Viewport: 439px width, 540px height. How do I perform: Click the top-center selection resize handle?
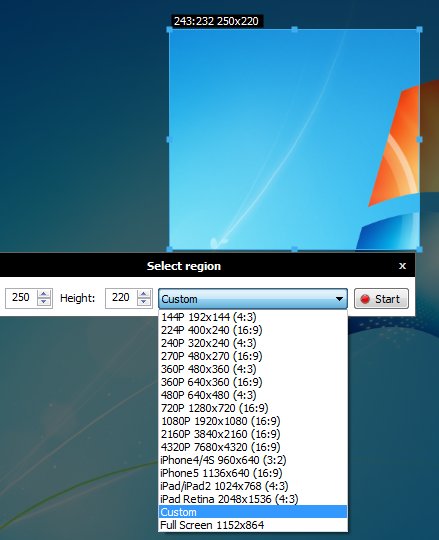pos(294,30)
